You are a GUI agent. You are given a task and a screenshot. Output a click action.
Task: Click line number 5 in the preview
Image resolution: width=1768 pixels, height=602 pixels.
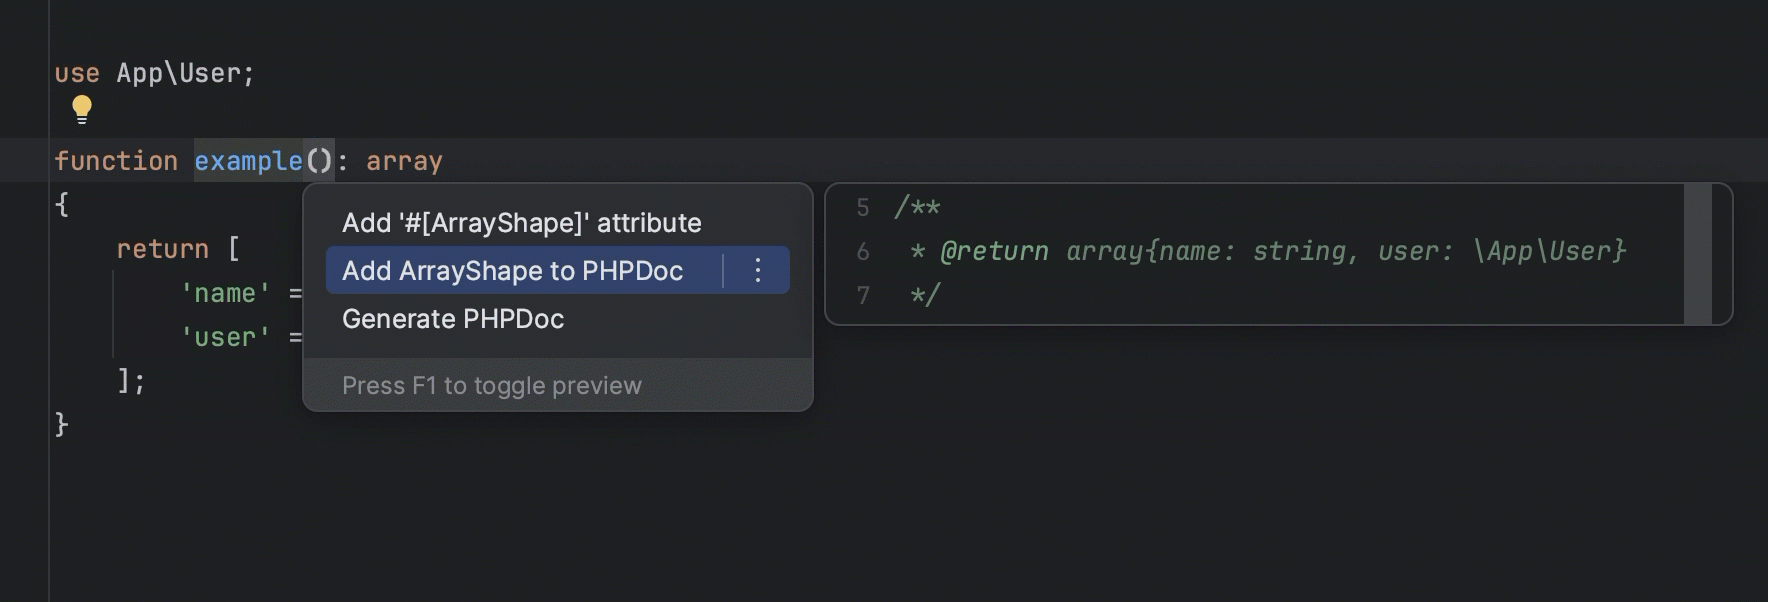(863, 207)
